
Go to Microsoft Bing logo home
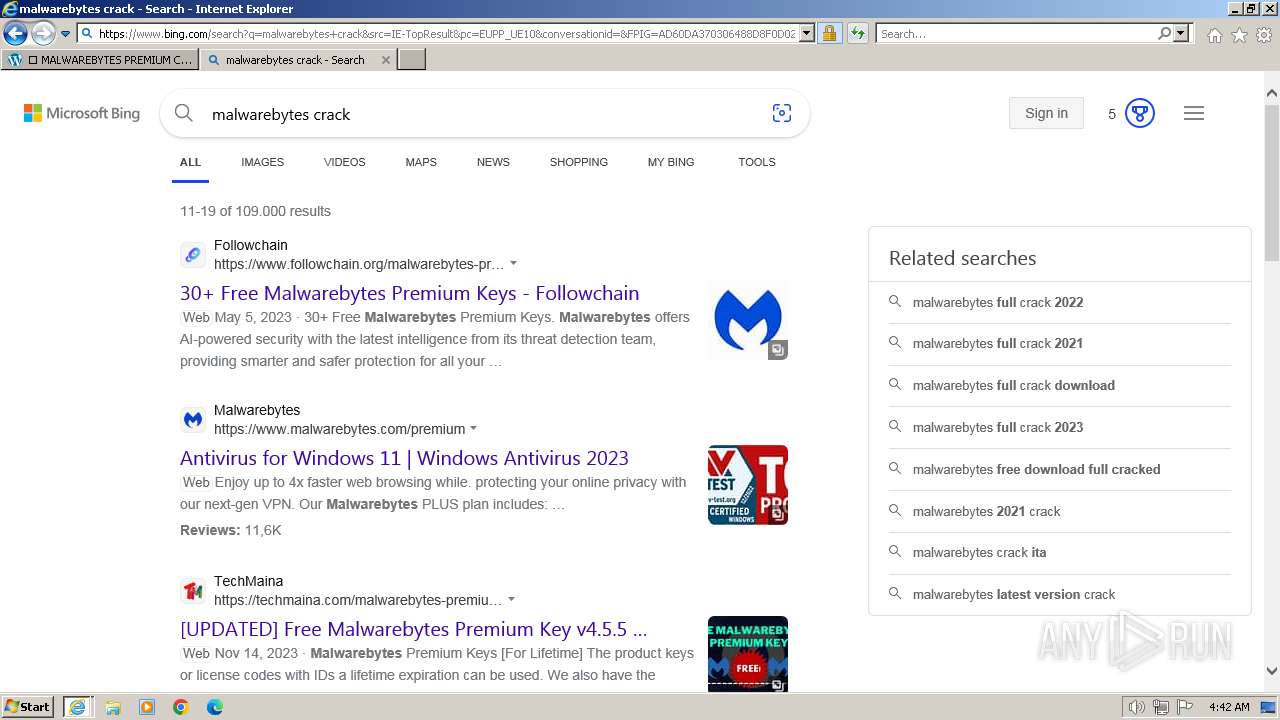[x=82, y=114]
